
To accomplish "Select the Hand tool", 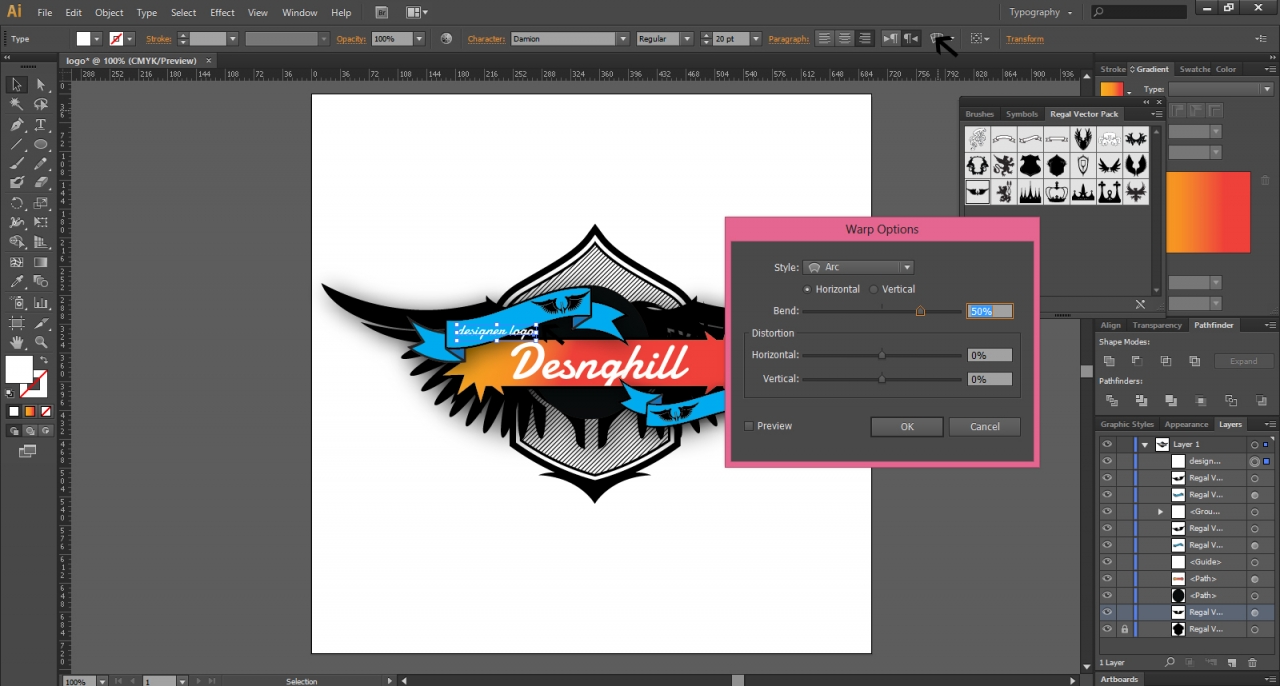I will pyautogui.click(x=17, y=342).
